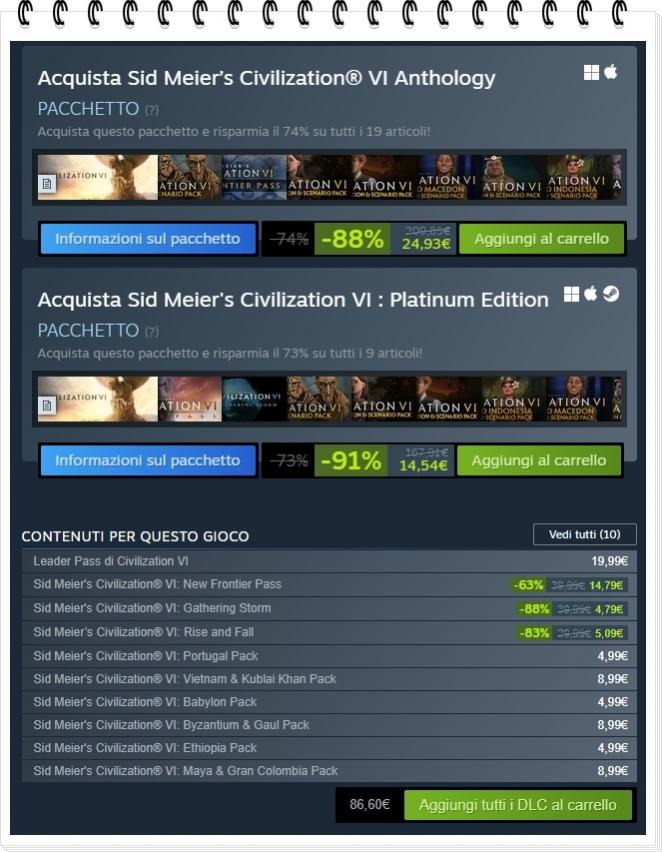
Task: Open the Leader Pass di Civilization VI entry
Action: pos(329,561)
